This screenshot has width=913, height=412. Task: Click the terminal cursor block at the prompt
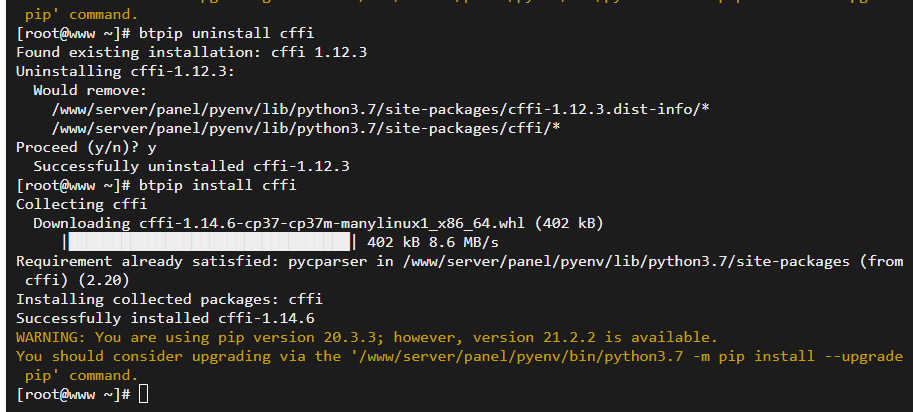click(x=143, y=394)
